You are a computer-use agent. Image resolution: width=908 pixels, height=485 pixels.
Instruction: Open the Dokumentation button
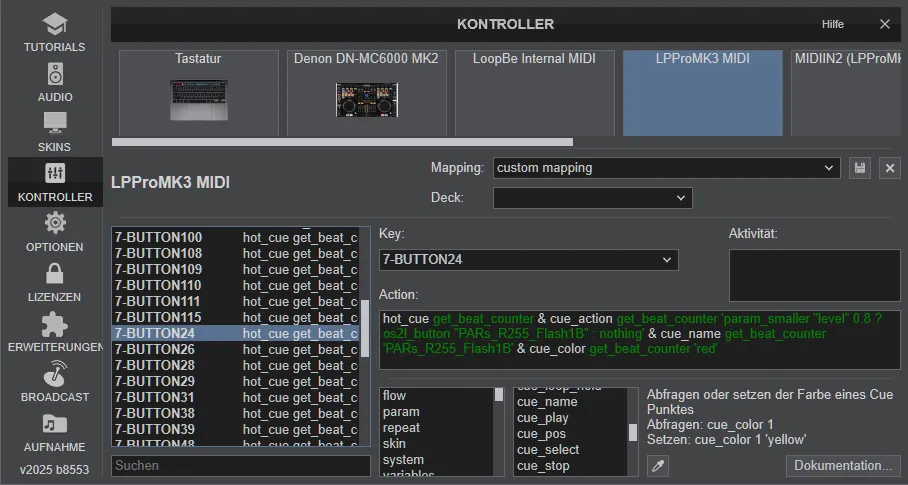coord(843,466)
